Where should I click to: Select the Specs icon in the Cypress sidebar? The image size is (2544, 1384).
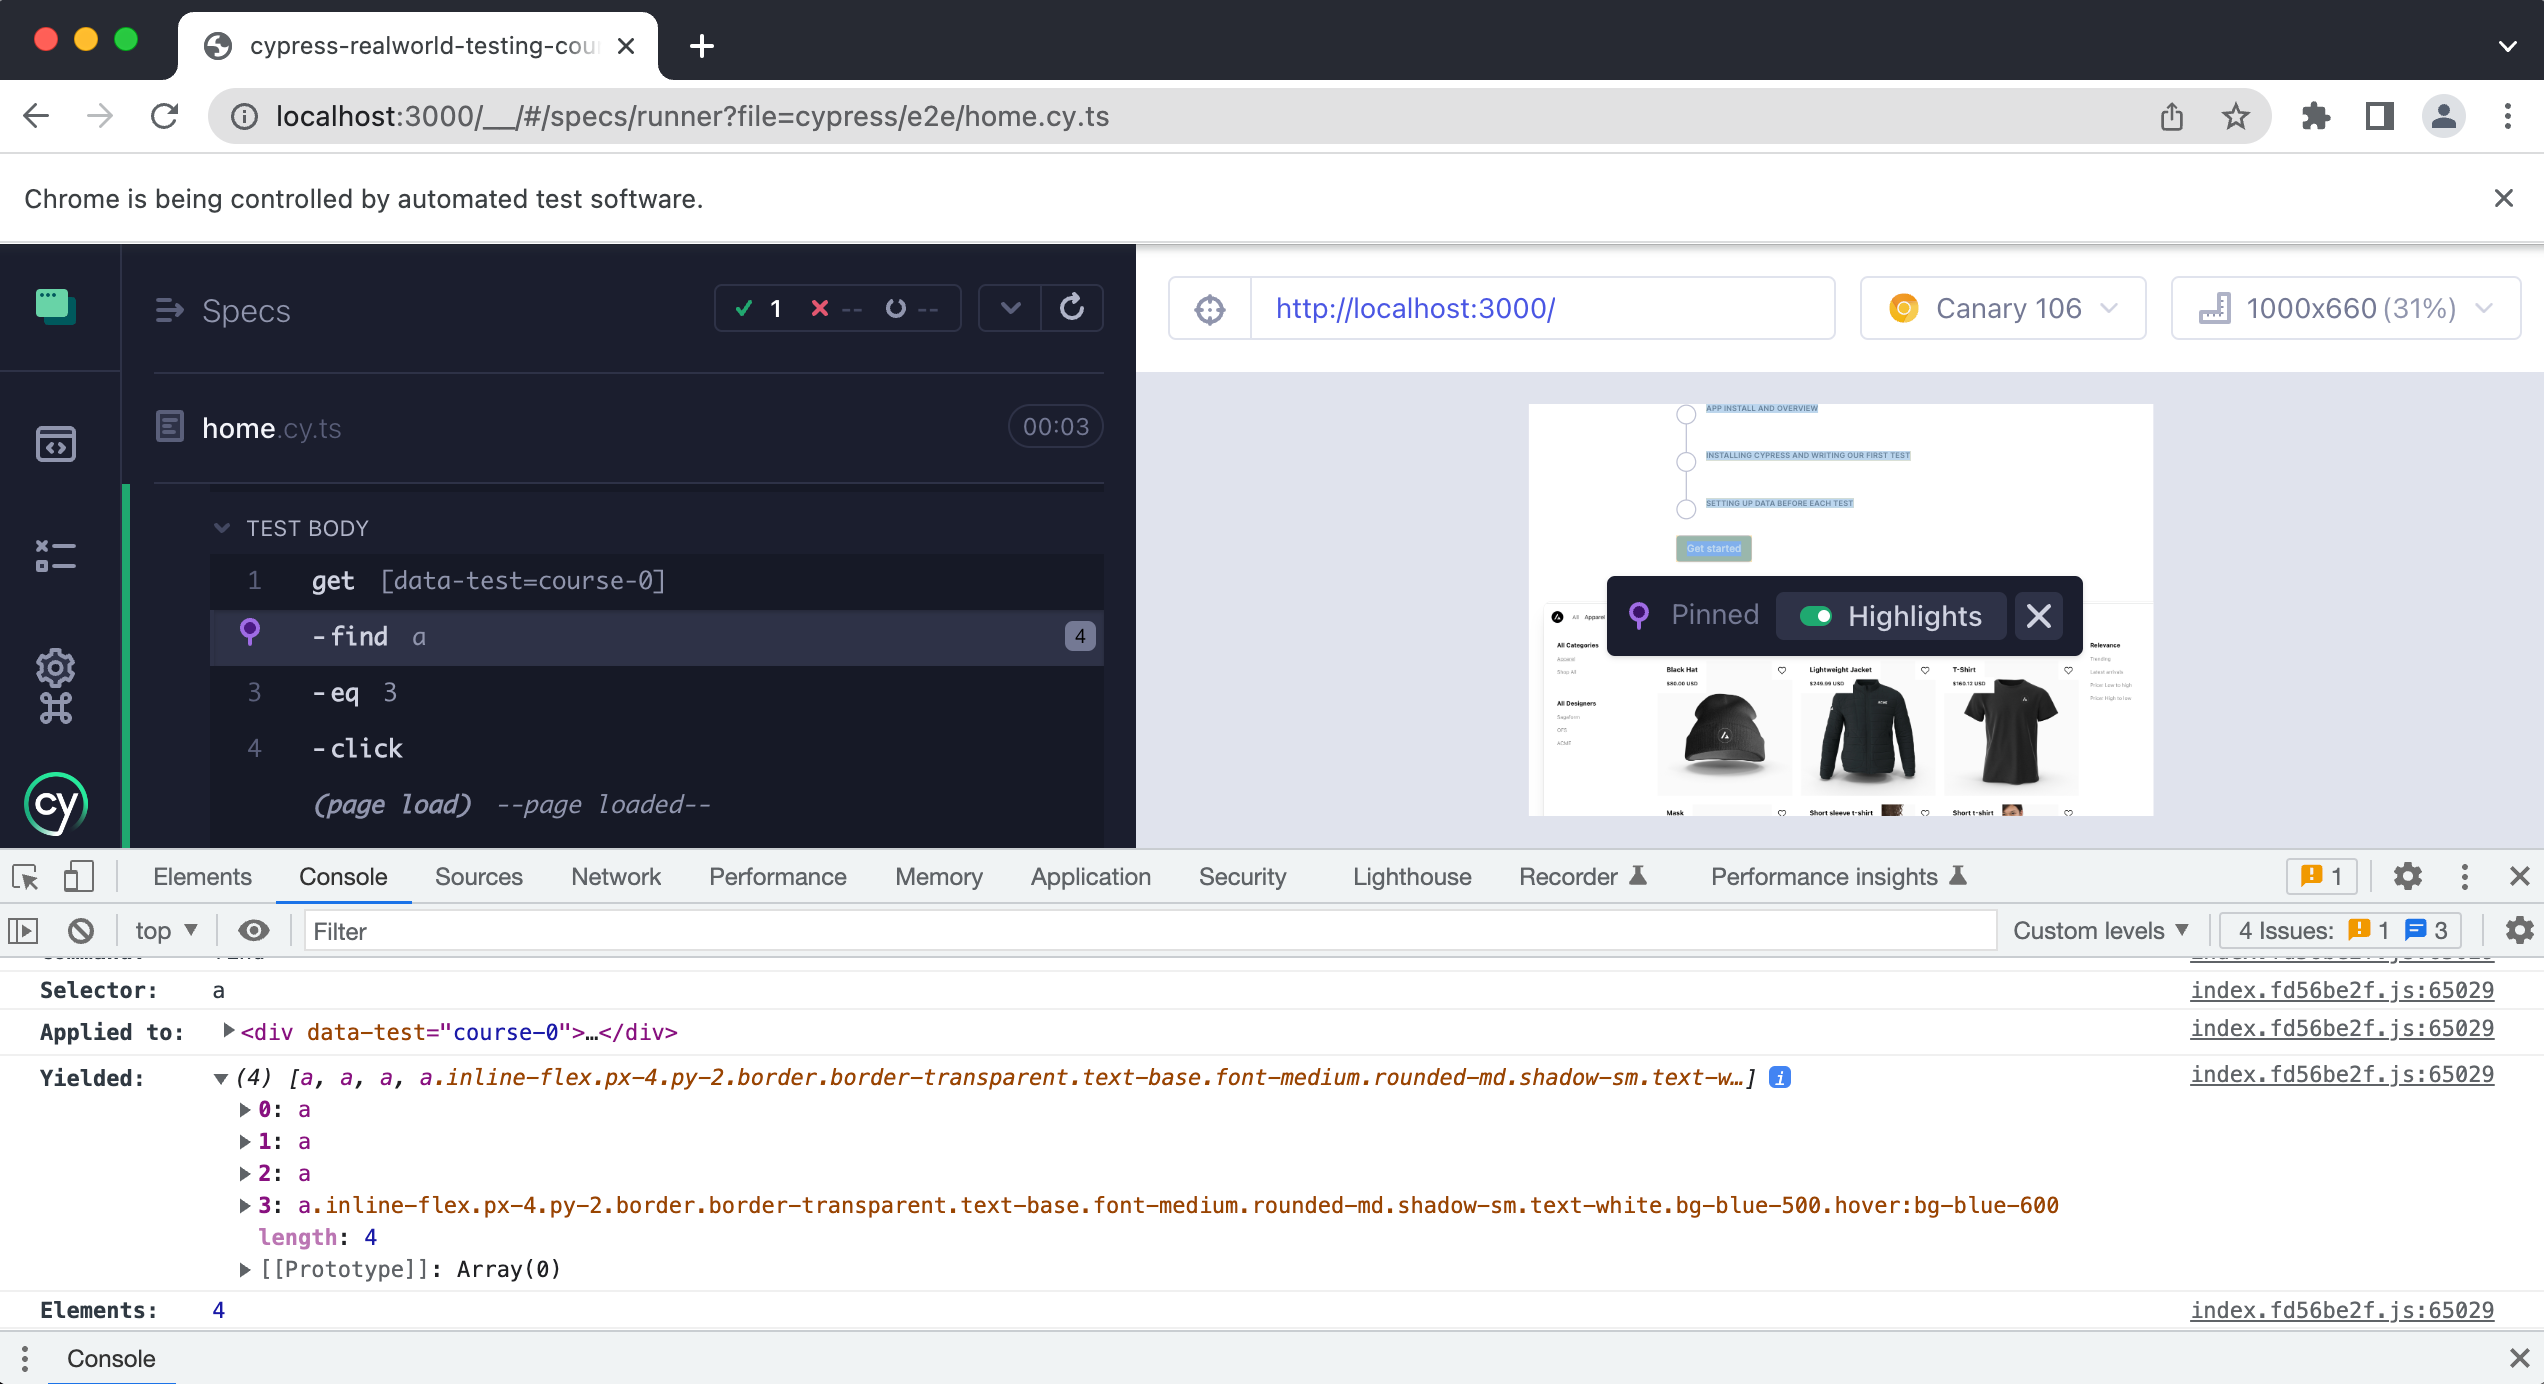pyautogui.click(x=56, y=307)
